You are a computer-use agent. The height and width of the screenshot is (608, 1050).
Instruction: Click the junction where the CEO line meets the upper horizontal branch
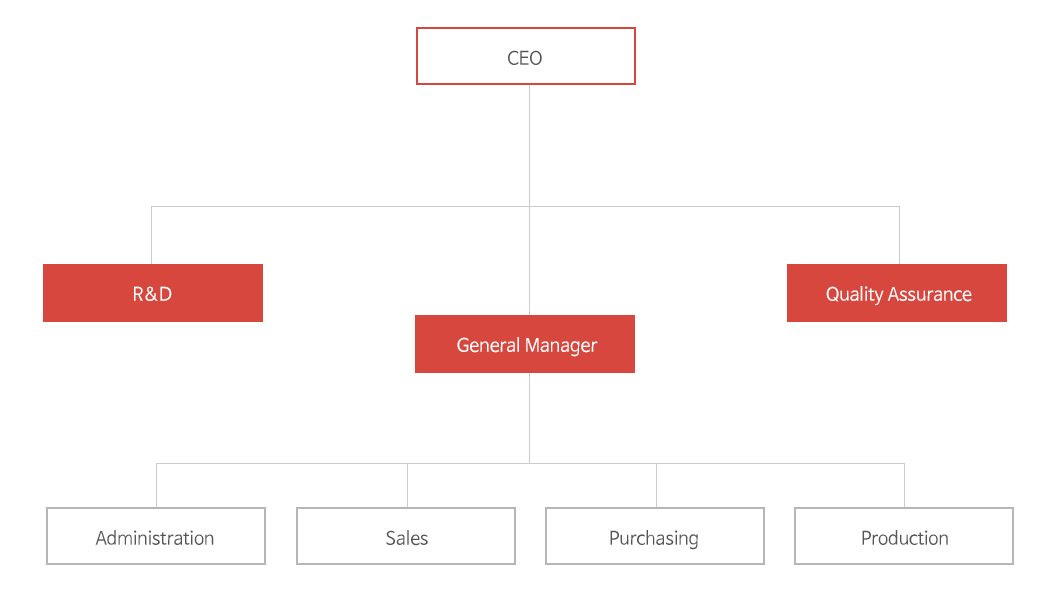530,206
